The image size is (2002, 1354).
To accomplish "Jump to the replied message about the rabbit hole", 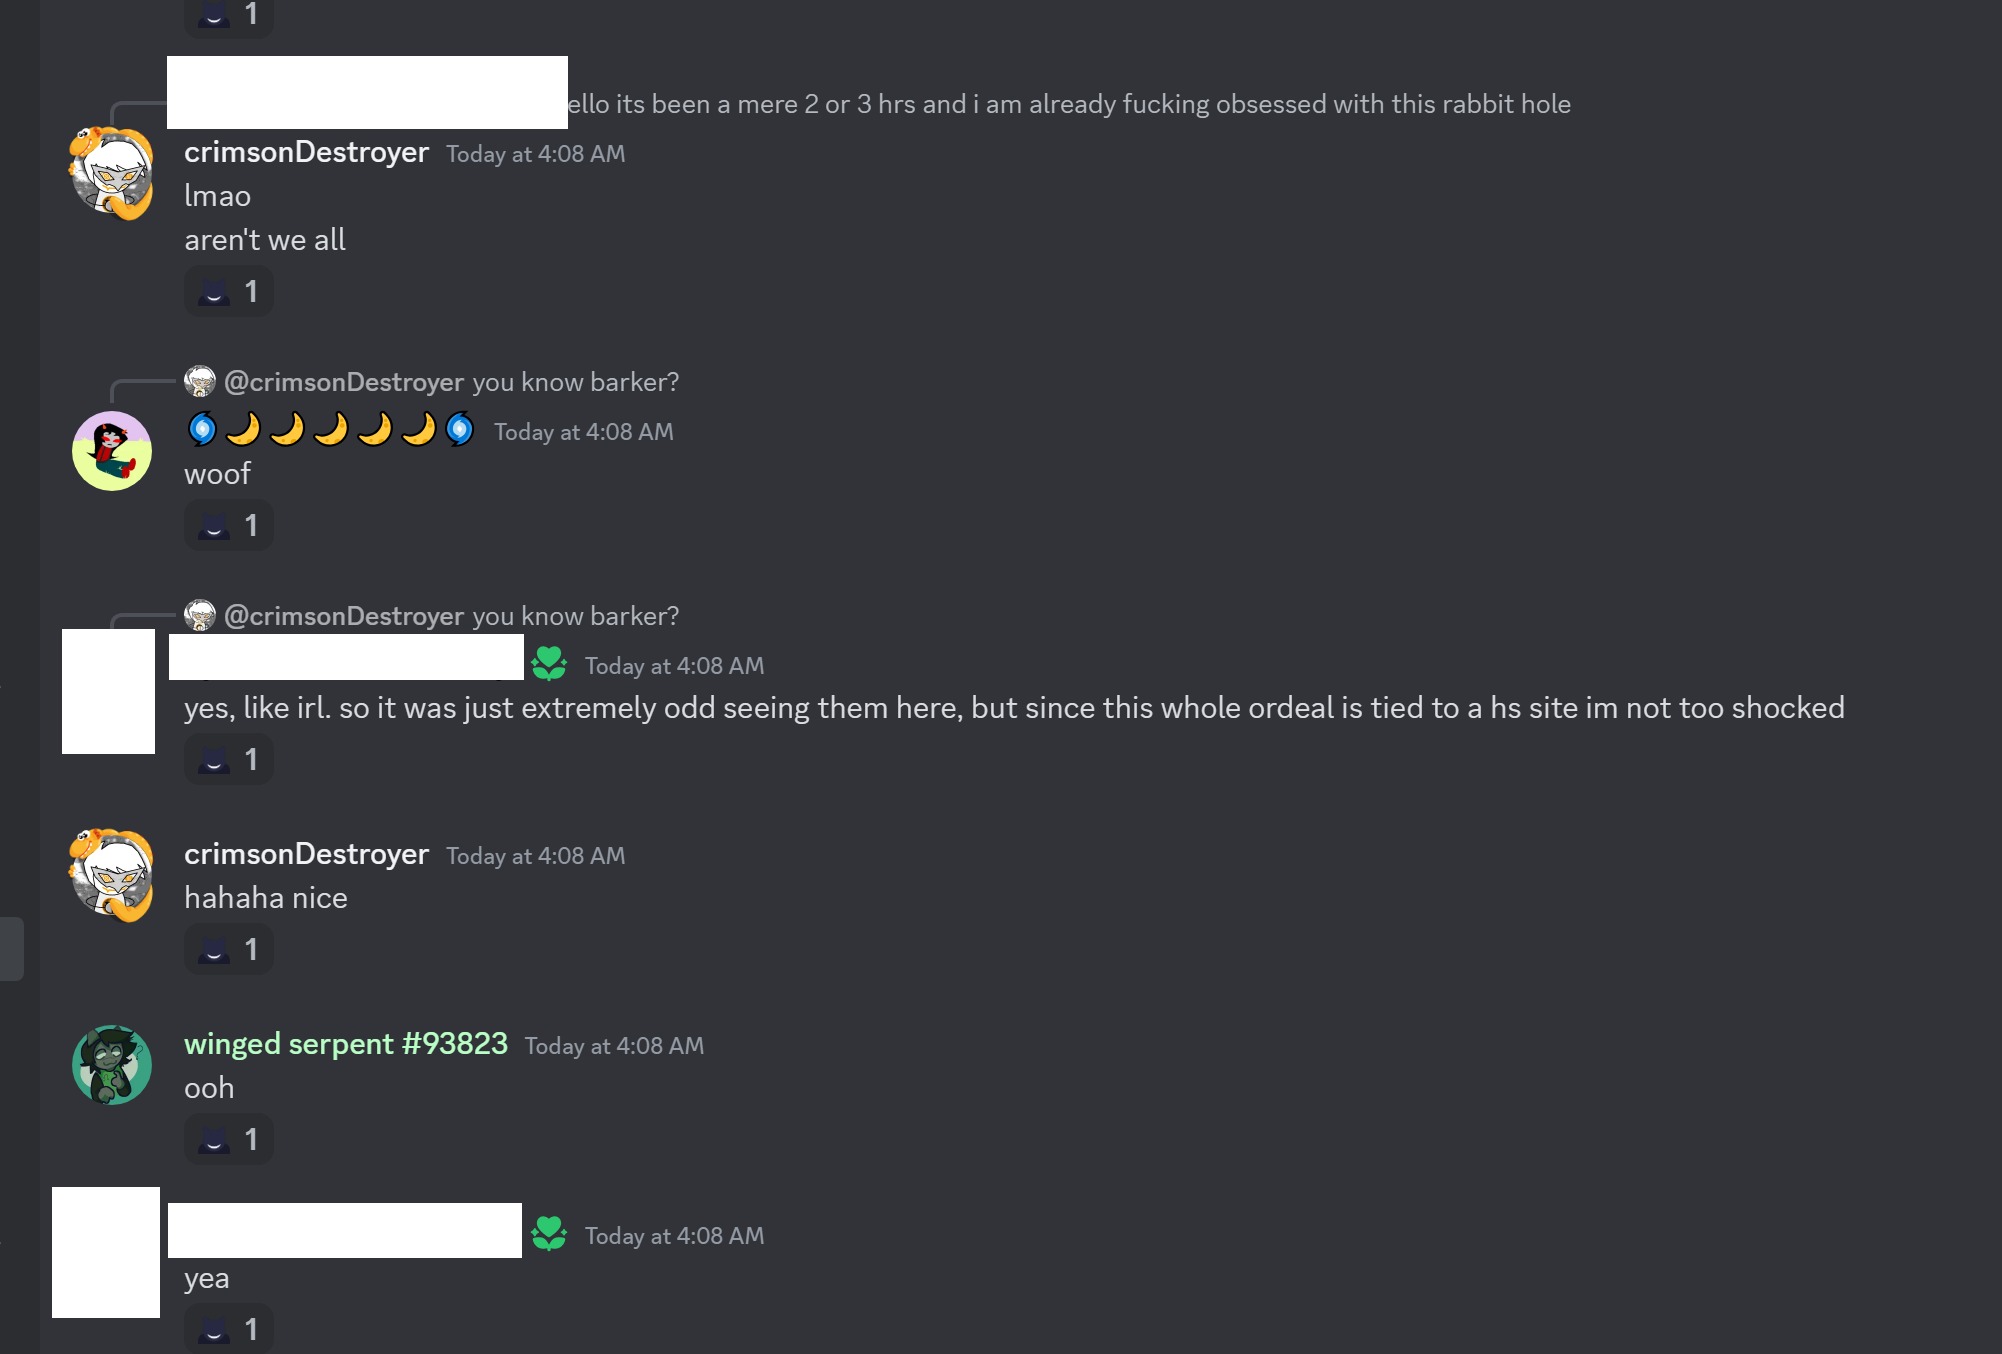I will click(1068, 104).
